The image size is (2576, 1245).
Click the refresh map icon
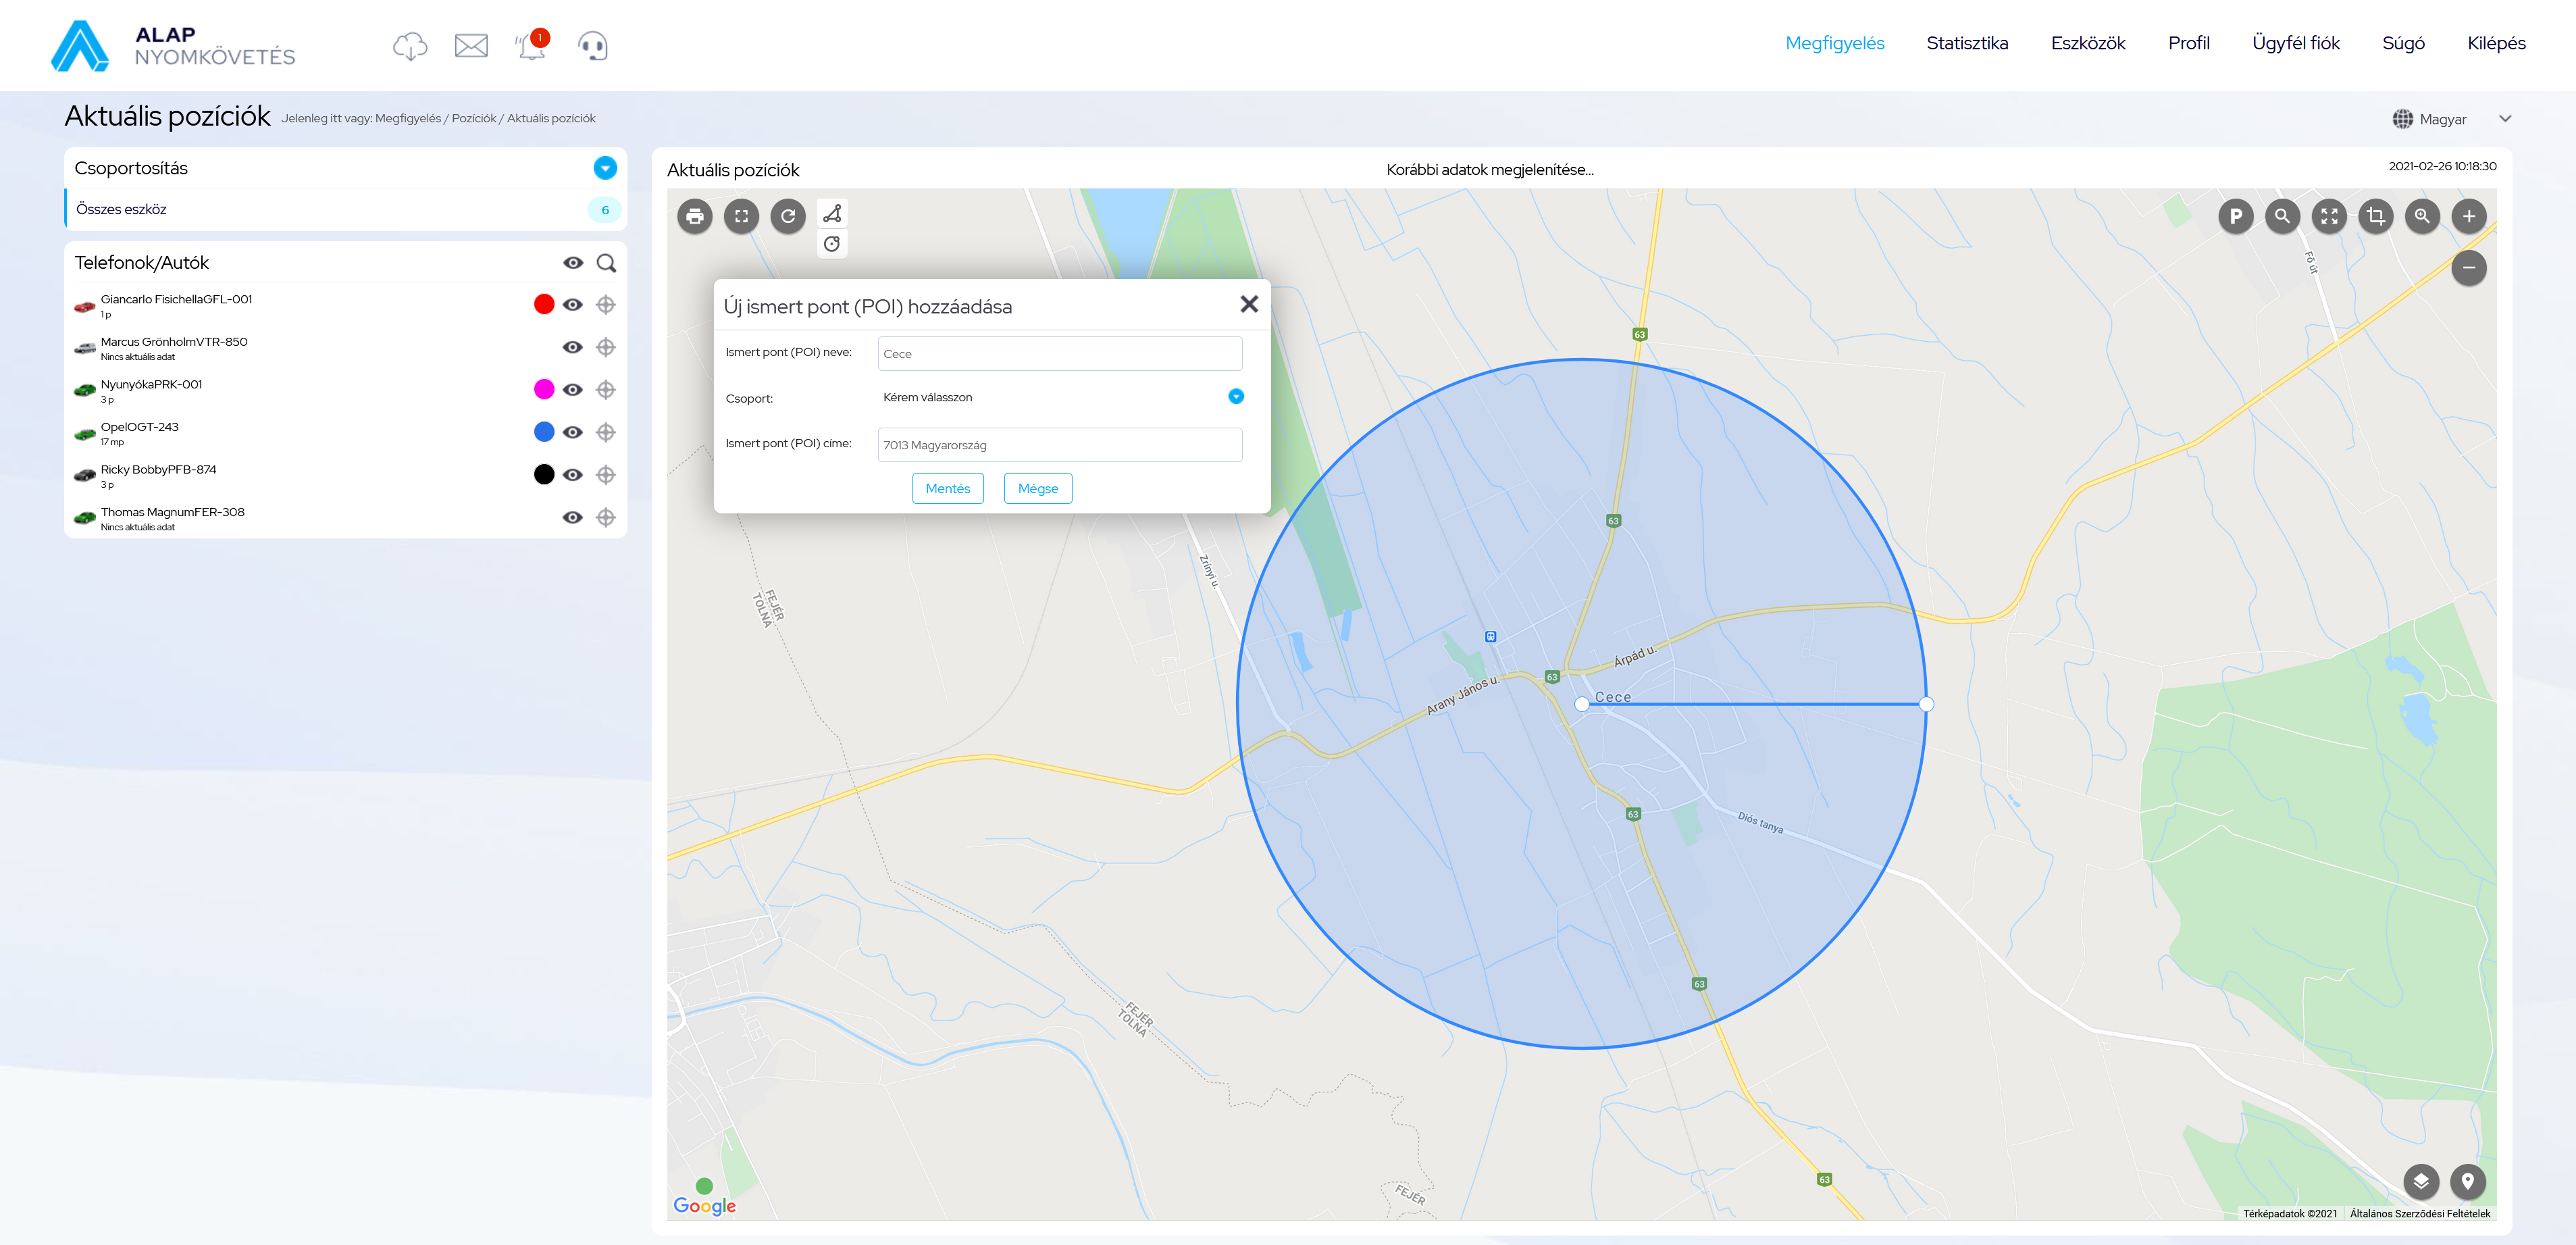point(788,216)
